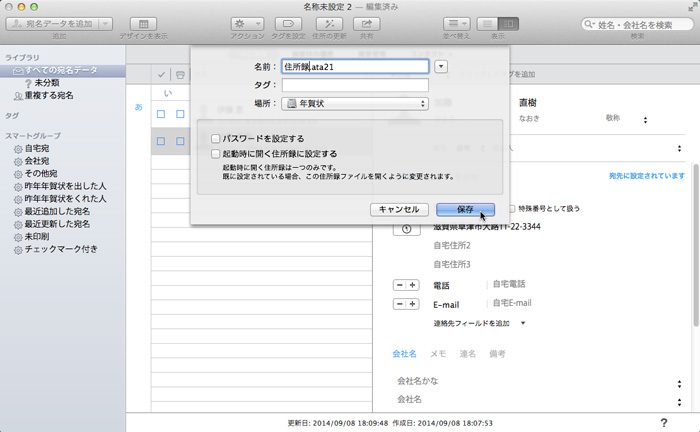700x432 pixels.
Task: Click the help question mark icon
Action: (x=664, y=423)
